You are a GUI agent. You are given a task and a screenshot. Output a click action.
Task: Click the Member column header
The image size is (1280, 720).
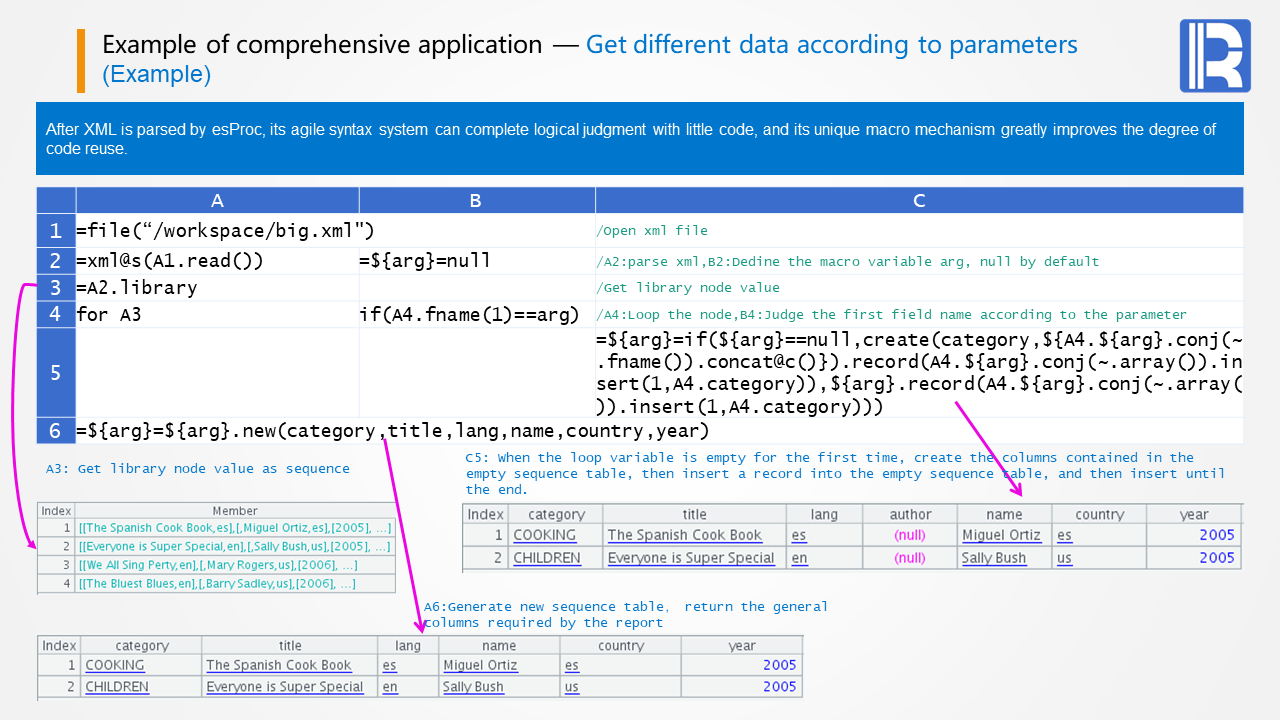tap(235, 511)
